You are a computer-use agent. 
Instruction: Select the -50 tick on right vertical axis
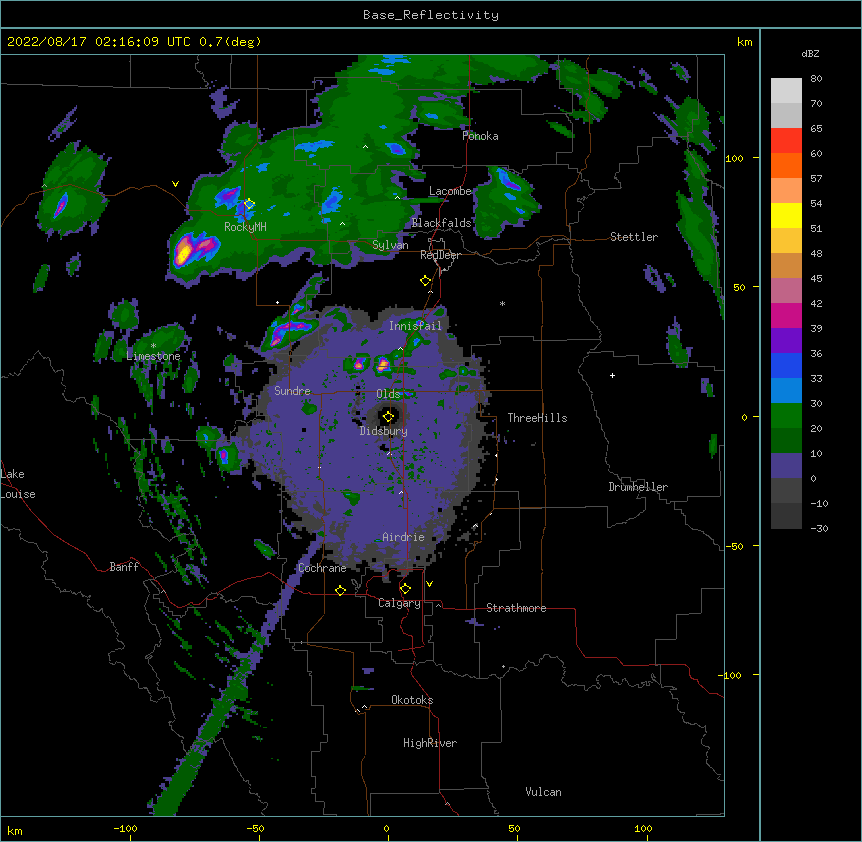[x=734, y=546]
